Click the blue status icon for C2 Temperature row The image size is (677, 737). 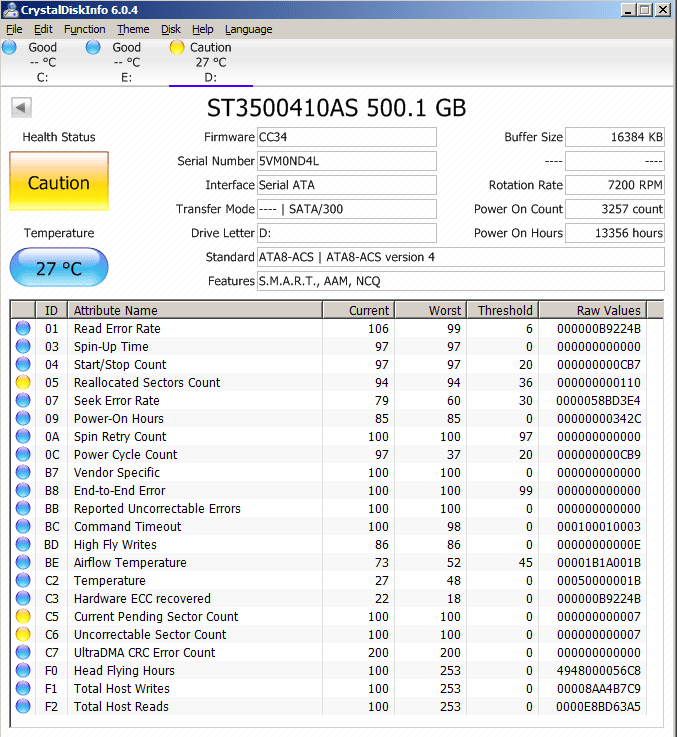[23, 580]
